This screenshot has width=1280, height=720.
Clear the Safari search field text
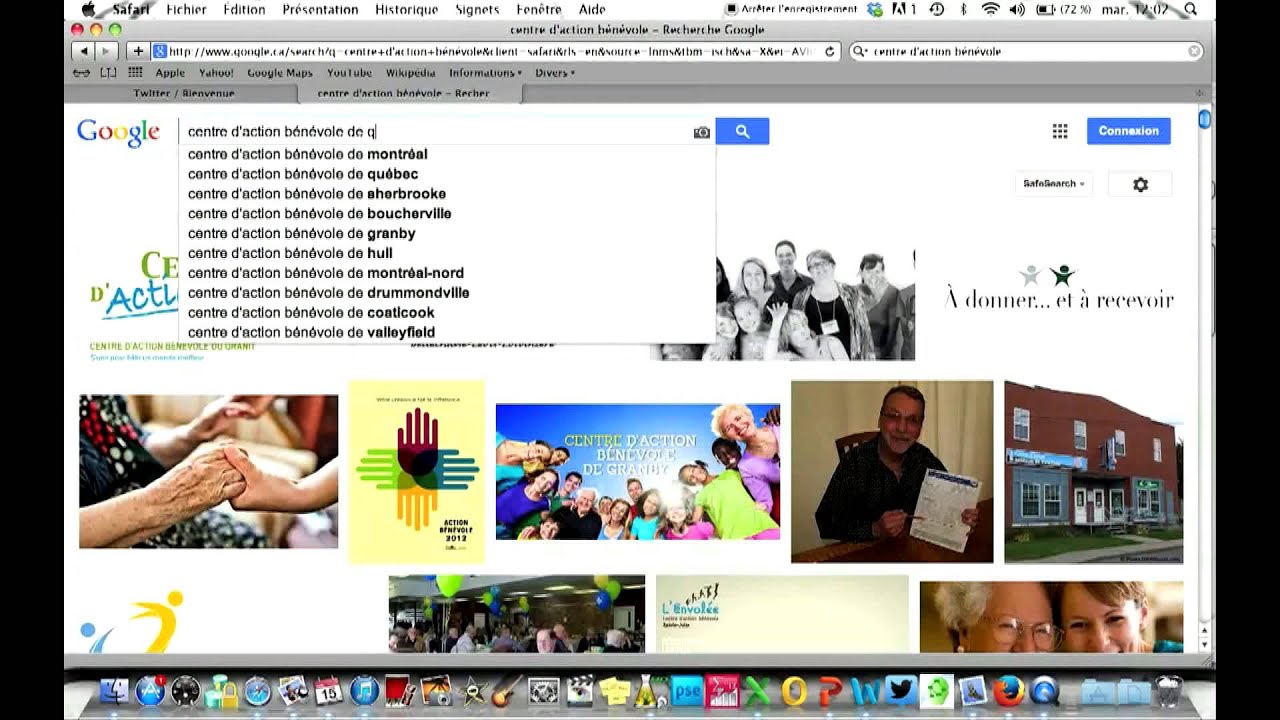[1194, 51]
